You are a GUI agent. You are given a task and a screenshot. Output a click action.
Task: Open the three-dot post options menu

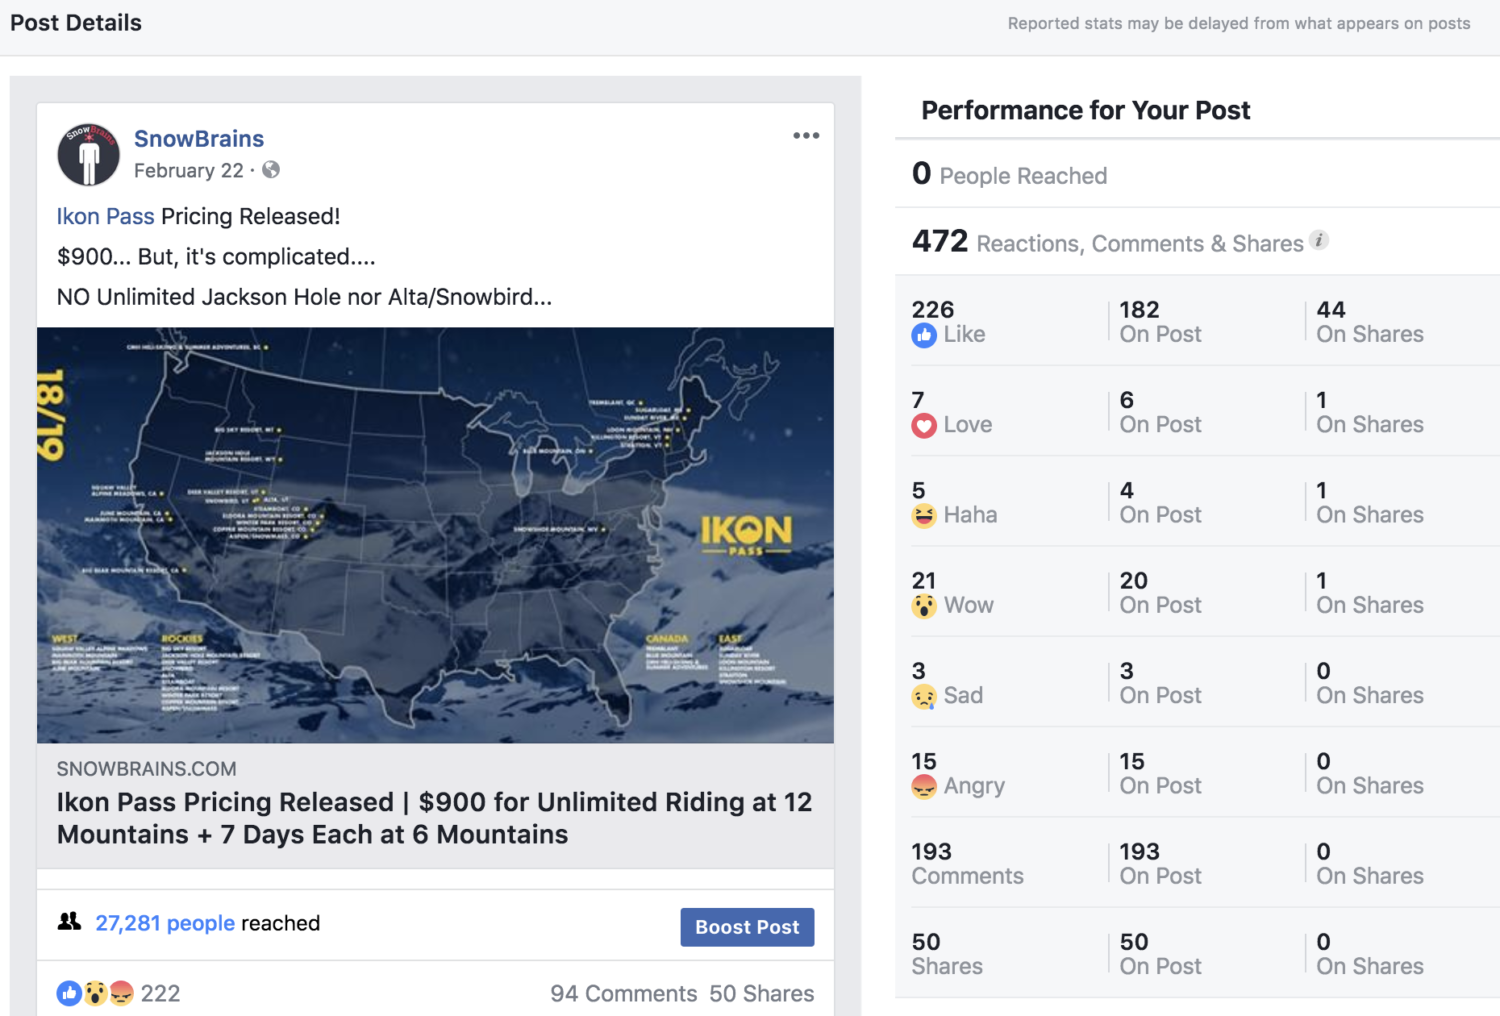(x=806, y=135)
